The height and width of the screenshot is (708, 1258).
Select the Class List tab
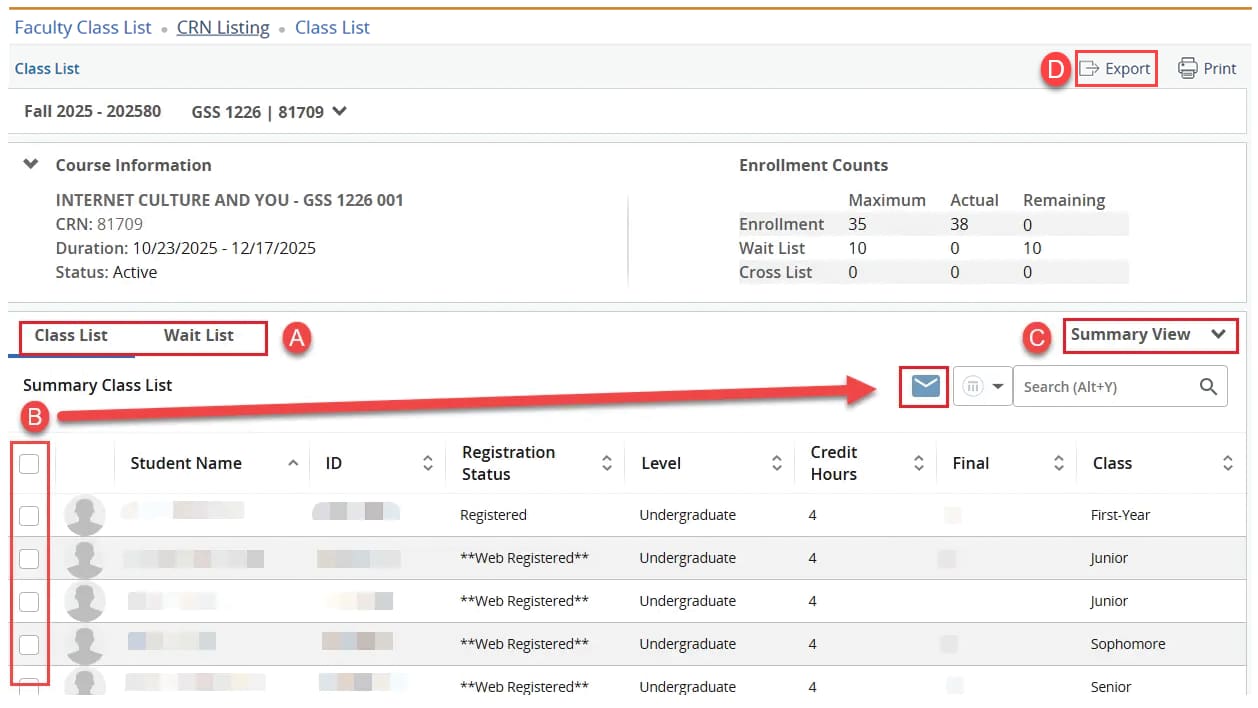point(71,336)
